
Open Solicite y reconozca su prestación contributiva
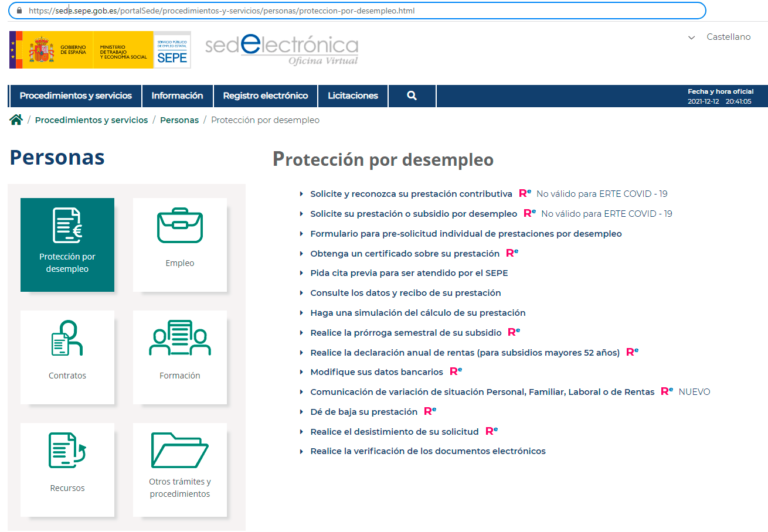411,194
